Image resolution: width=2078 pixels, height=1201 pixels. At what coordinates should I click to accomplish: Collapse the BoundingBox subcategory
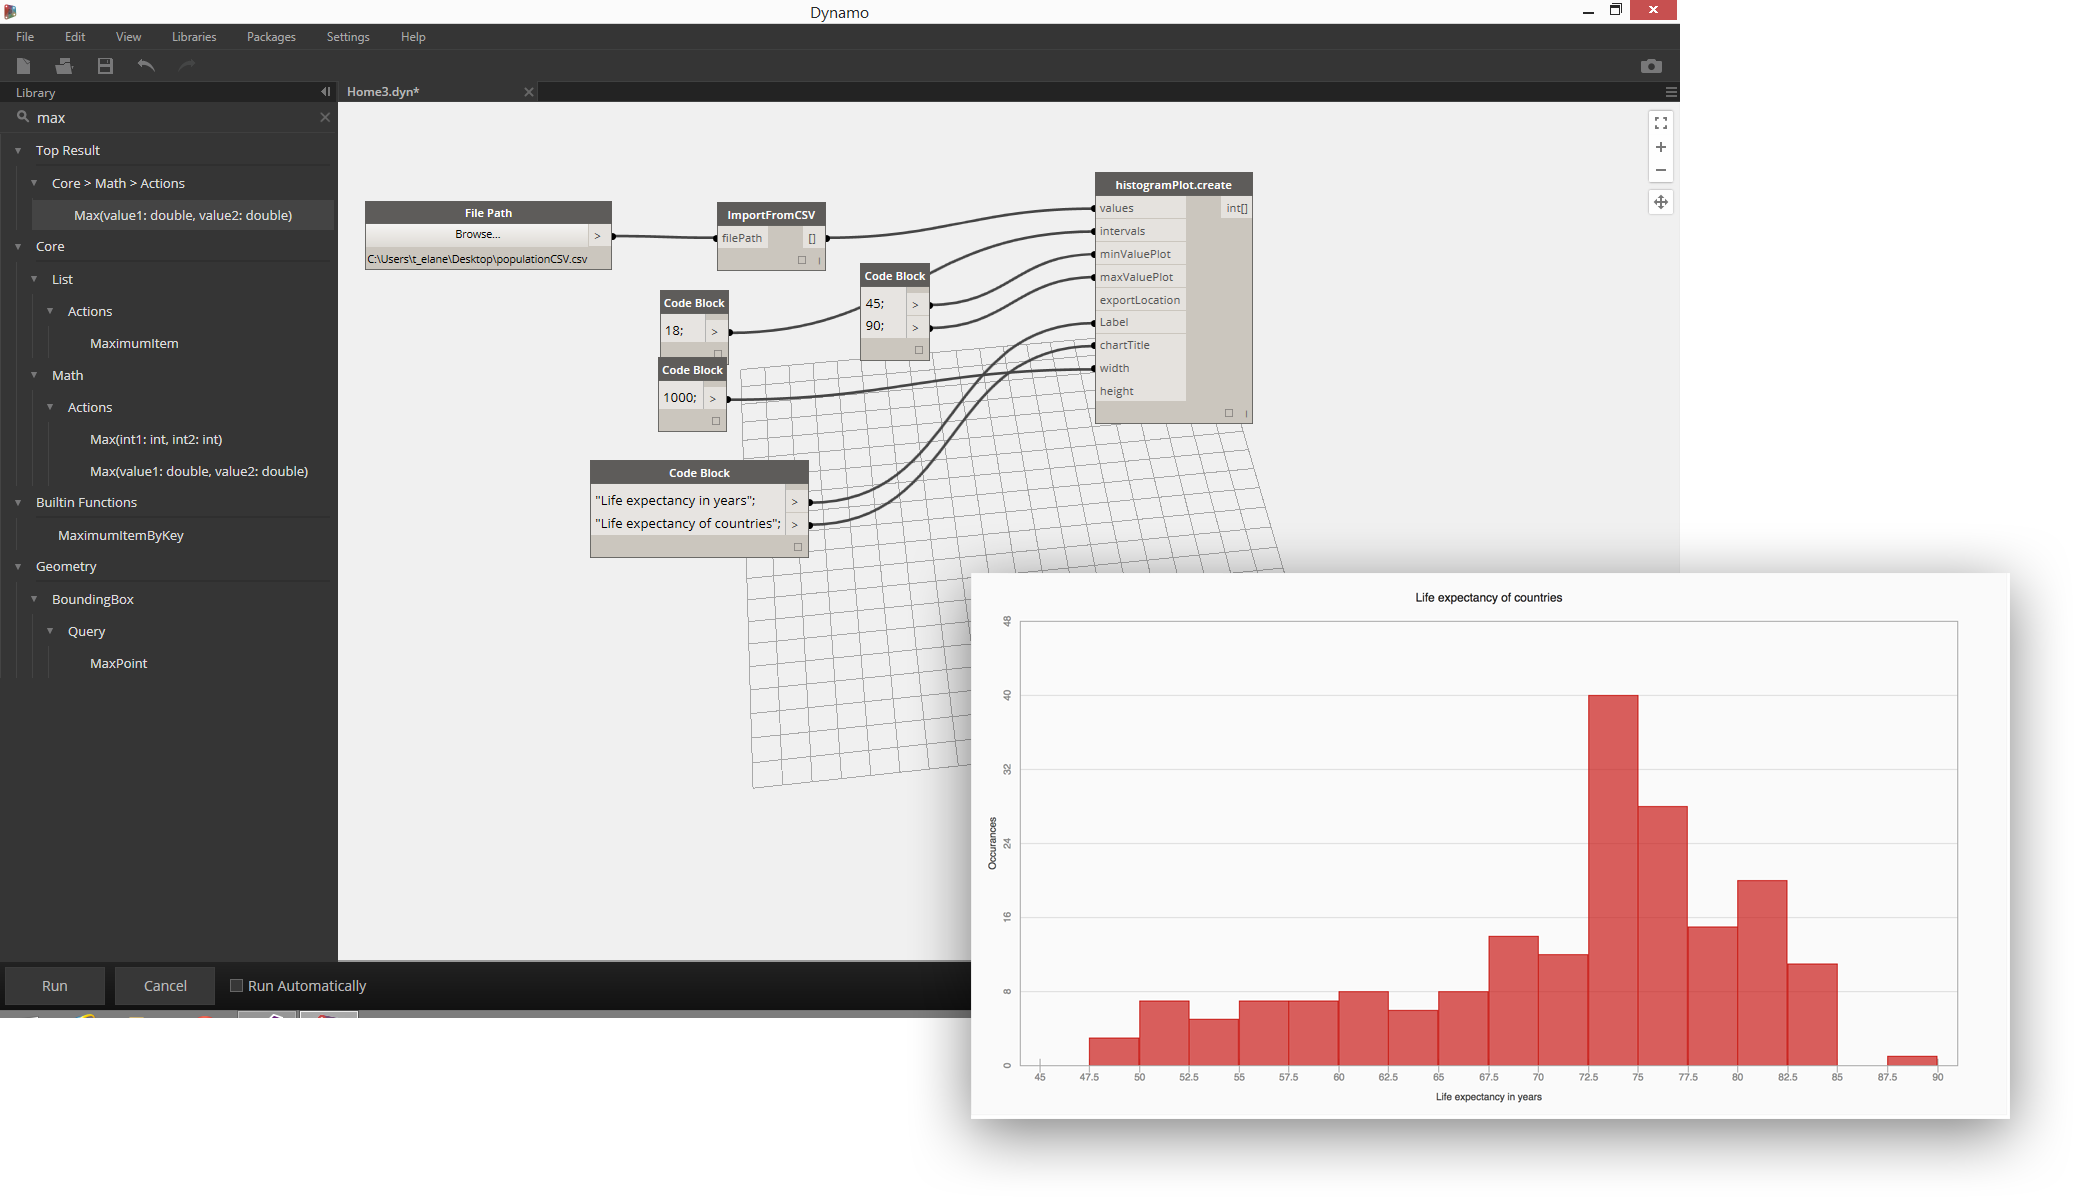point(34,599)
